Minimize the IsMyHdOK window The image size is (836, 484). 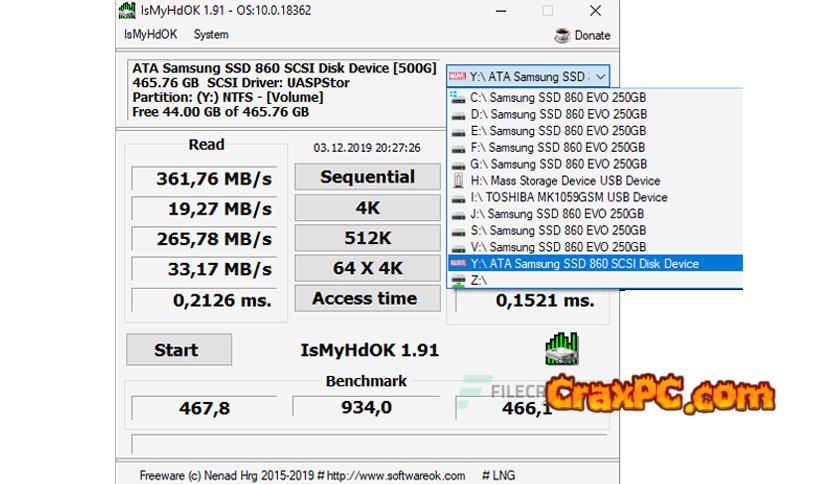pyautogui.click(x=501, y=11)
